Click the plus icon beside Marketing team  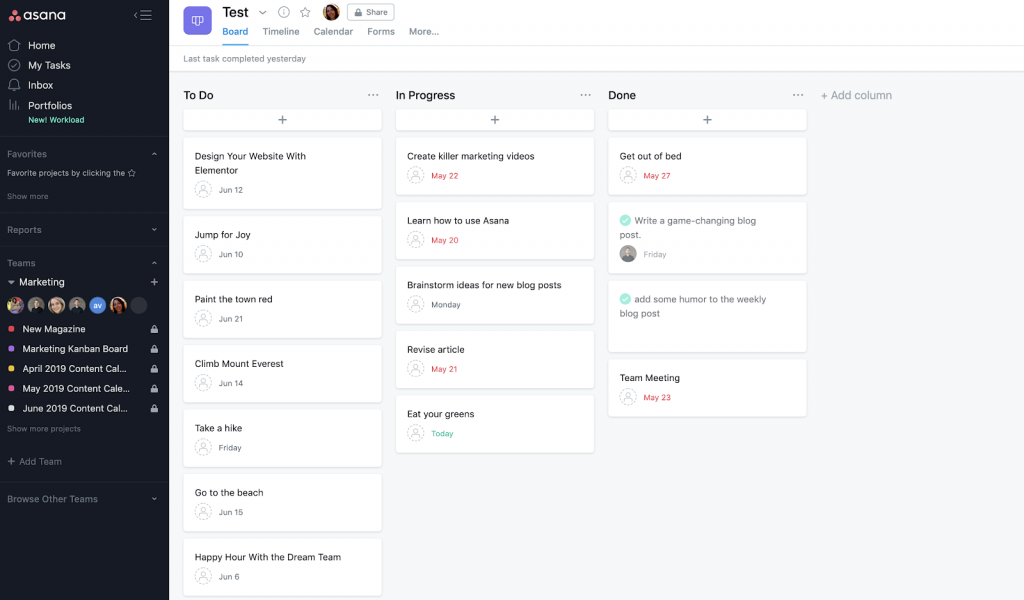coord(154,282)
